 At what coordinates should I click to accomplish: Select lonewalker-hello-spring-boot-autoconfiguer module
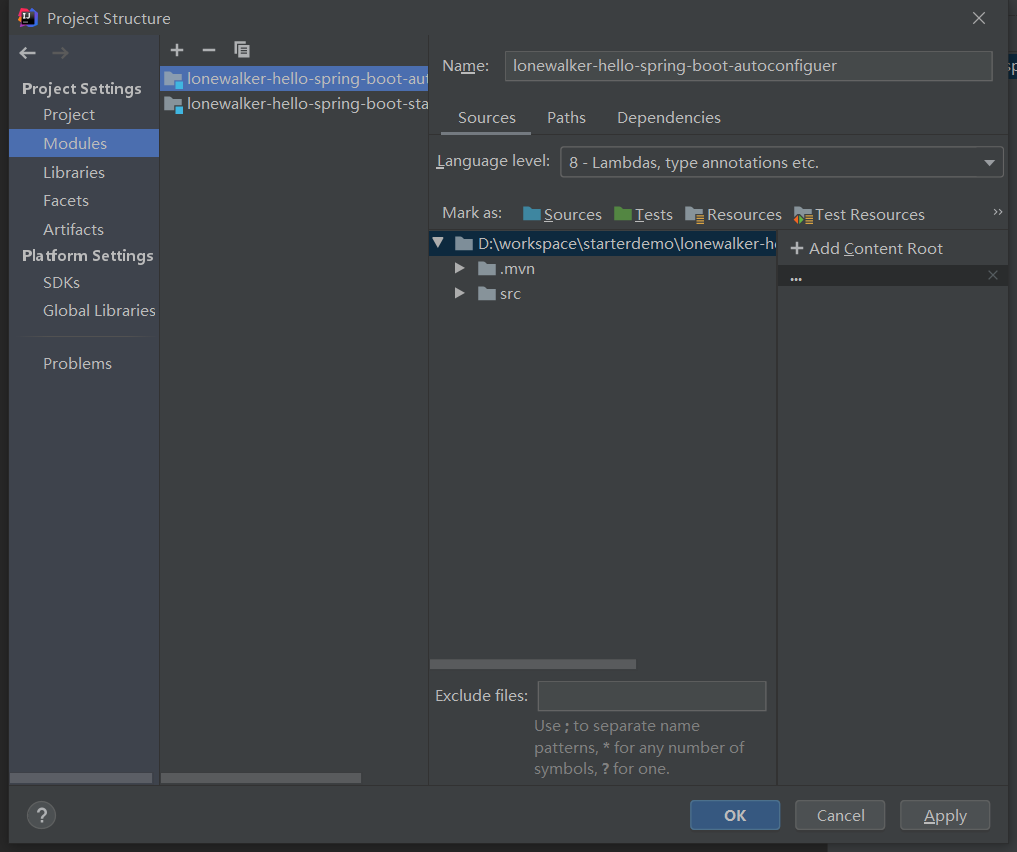pos(294,78)
